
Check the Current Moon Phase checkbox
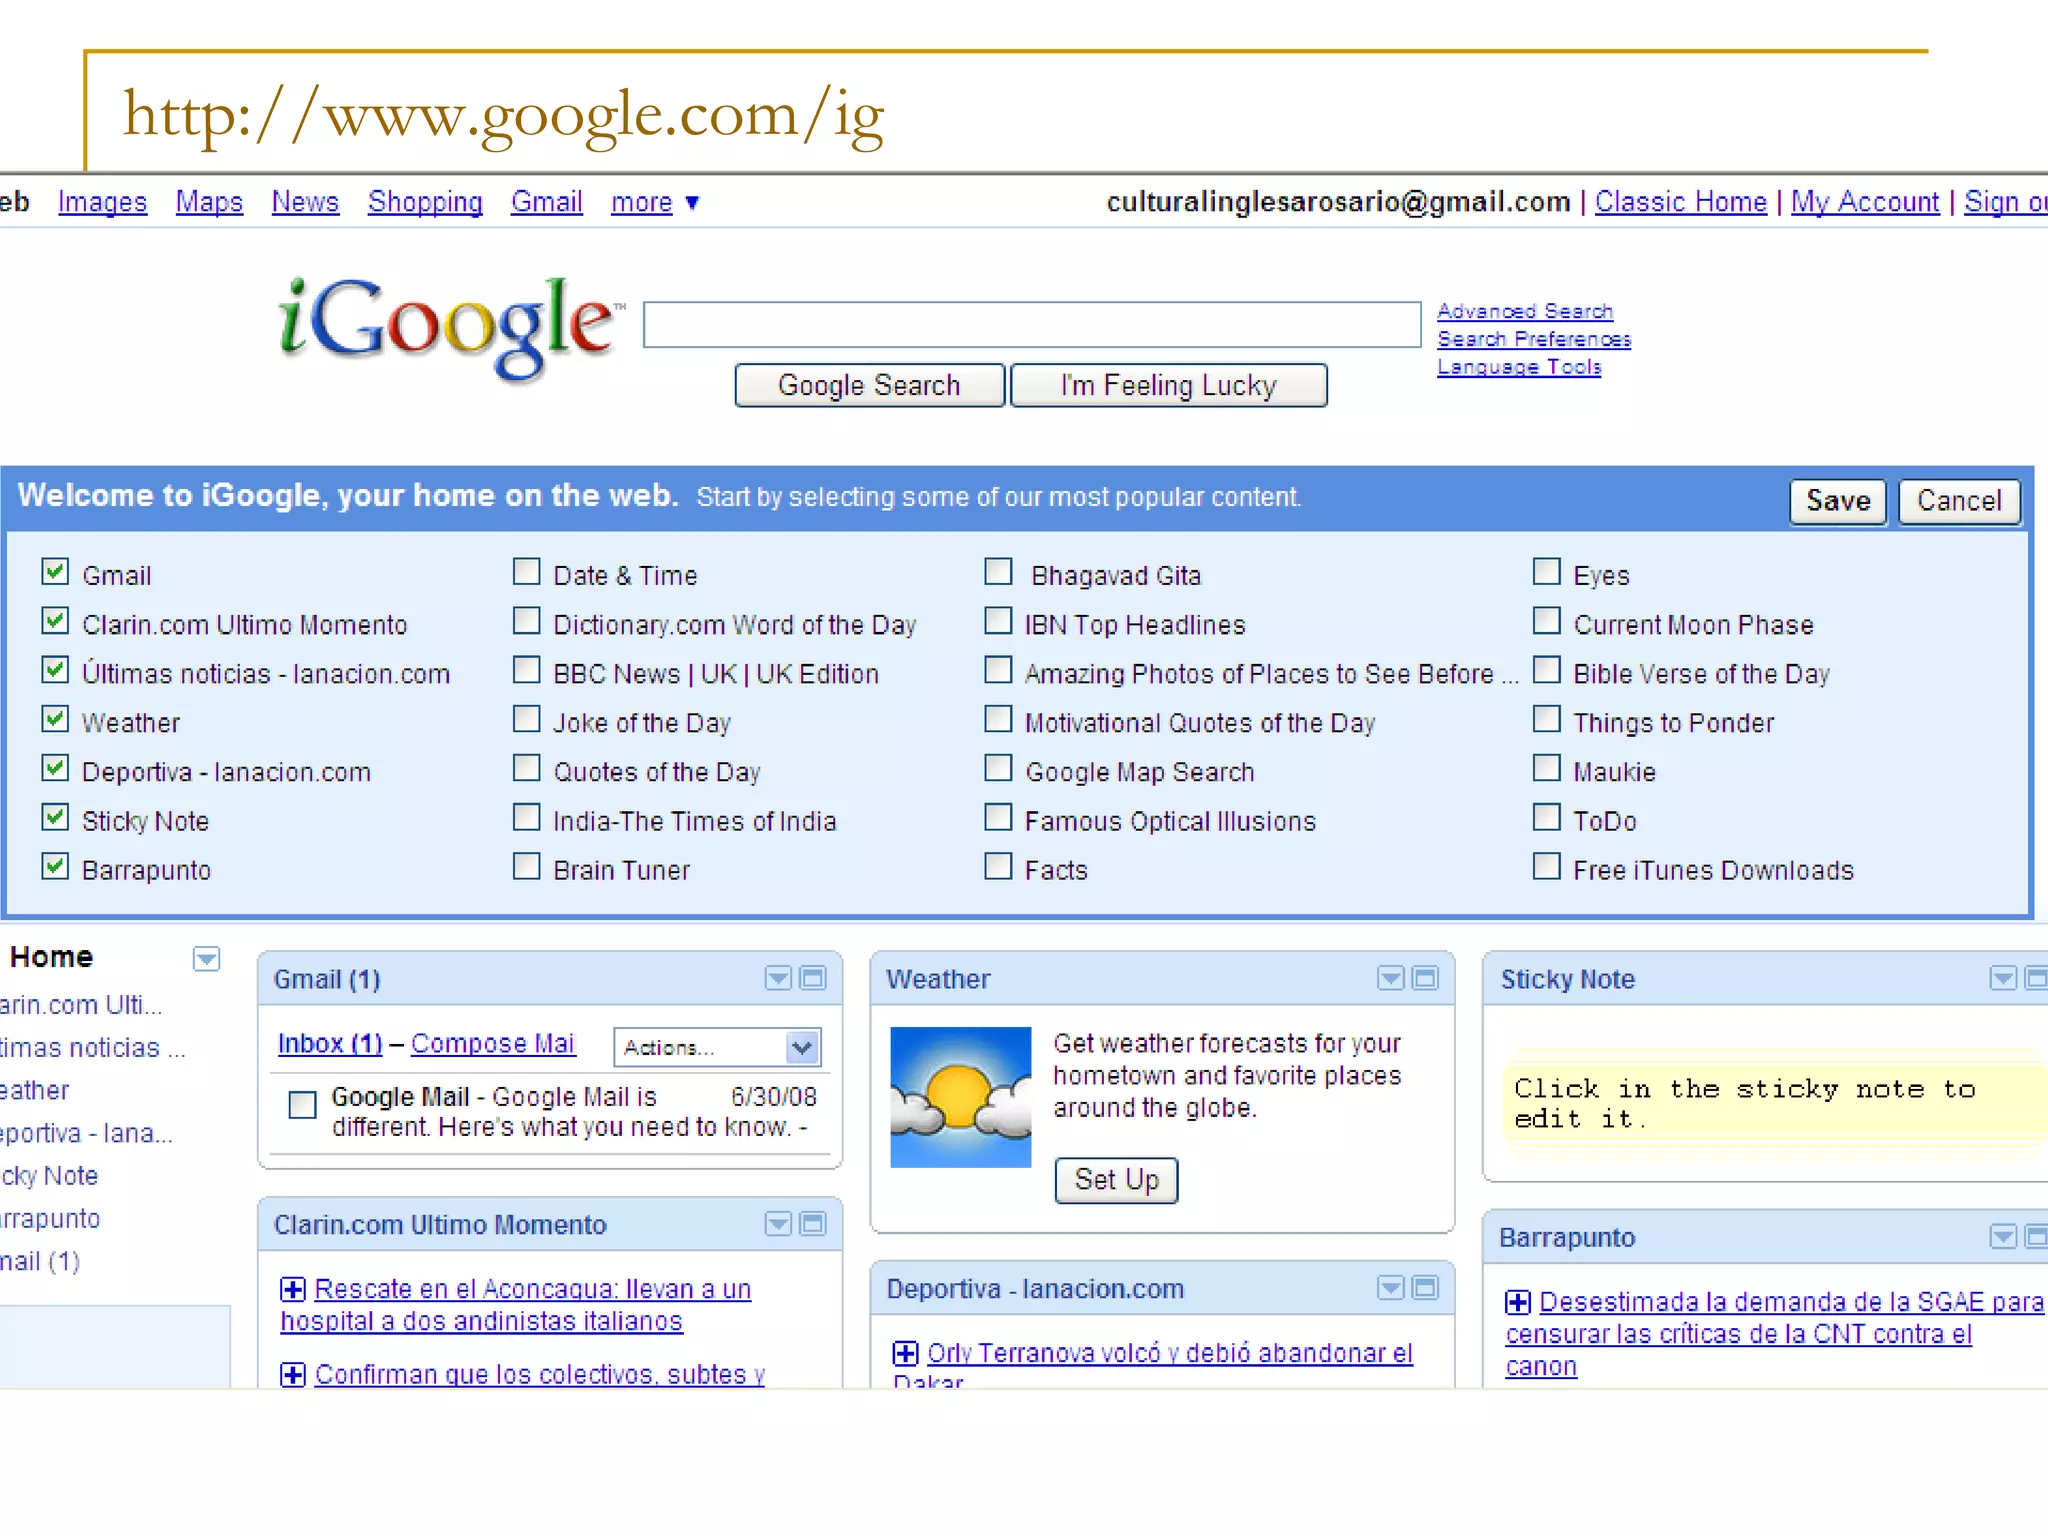(1547, 621)
